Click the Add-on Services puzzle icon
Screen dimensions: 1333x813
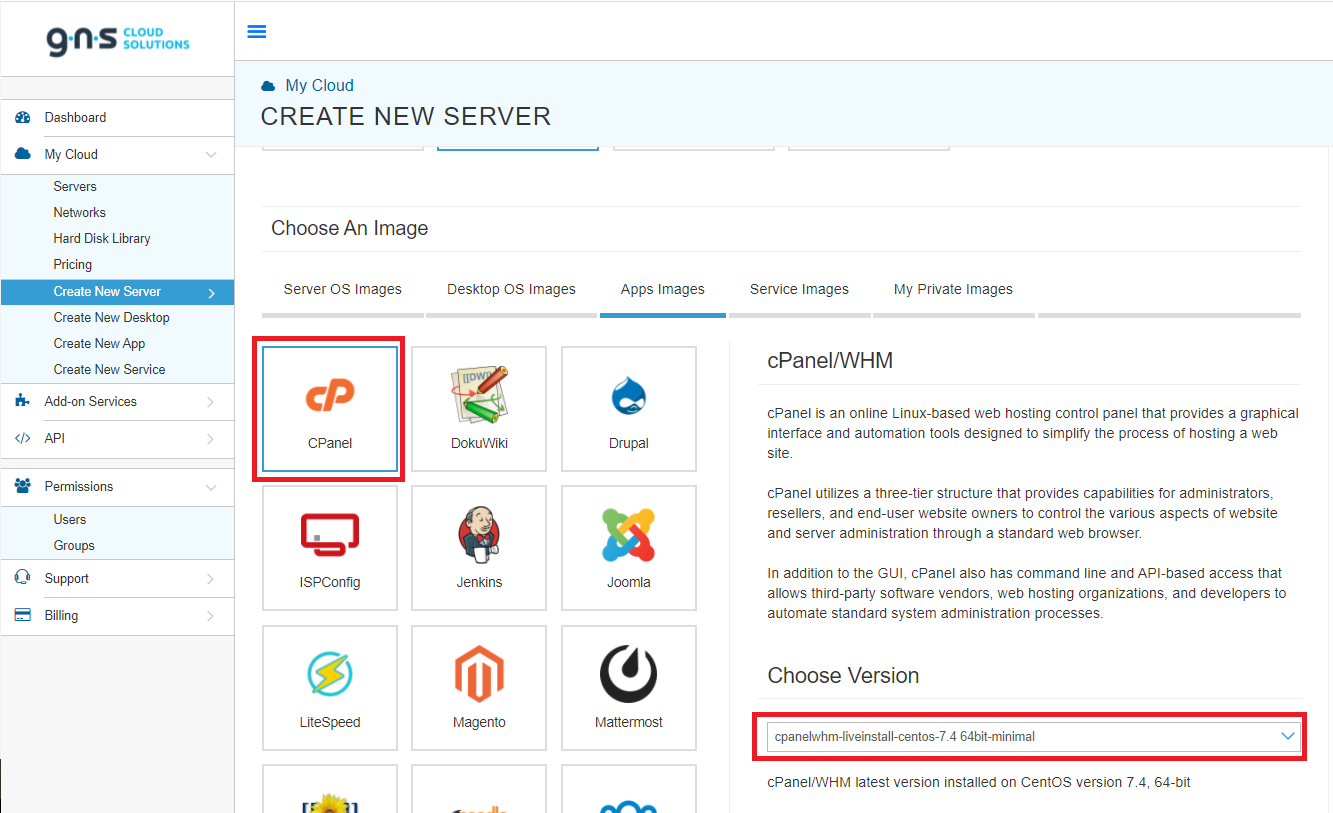[23, 401]
